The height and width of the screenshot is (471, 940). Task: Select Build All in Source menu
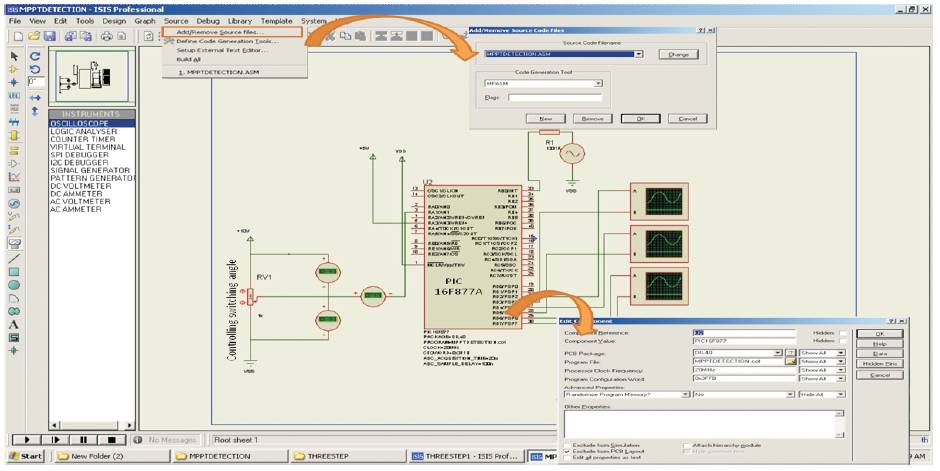tap(188, 59)
